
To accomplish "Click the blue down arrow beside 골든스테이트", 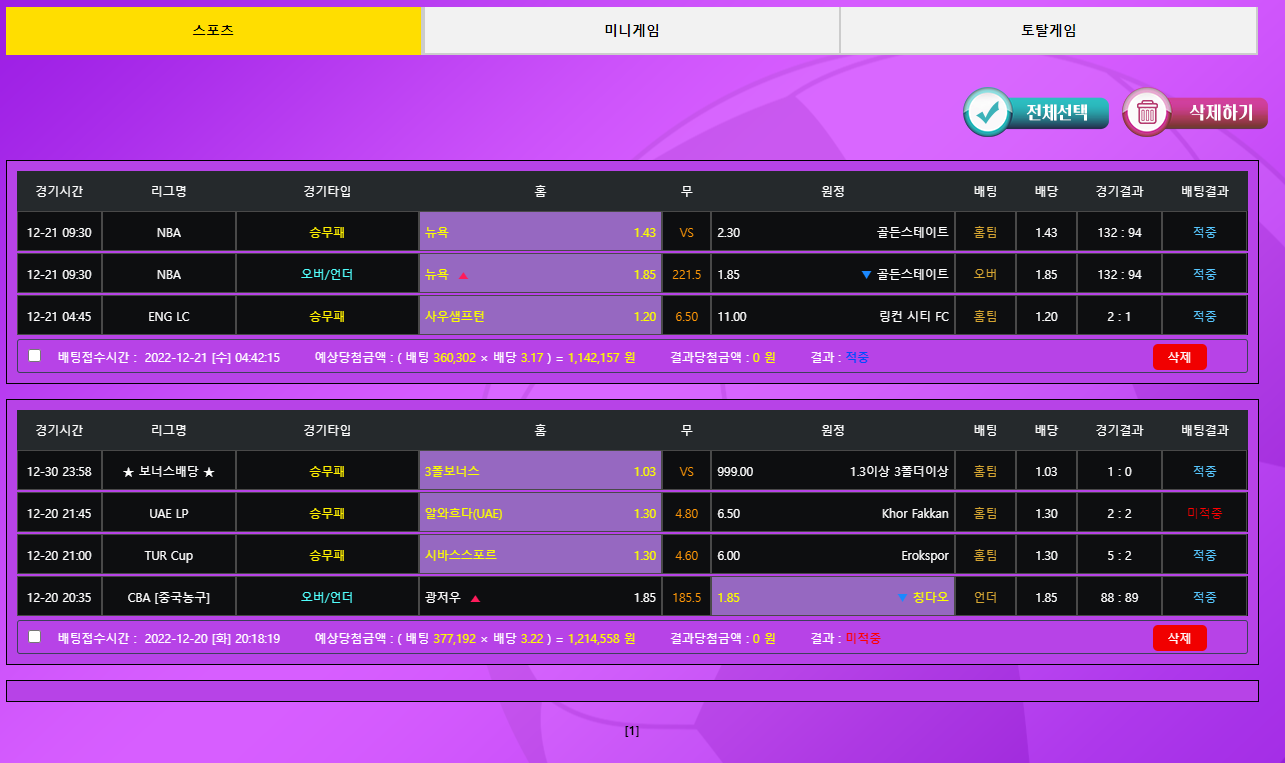I will (x=866, y=275).
